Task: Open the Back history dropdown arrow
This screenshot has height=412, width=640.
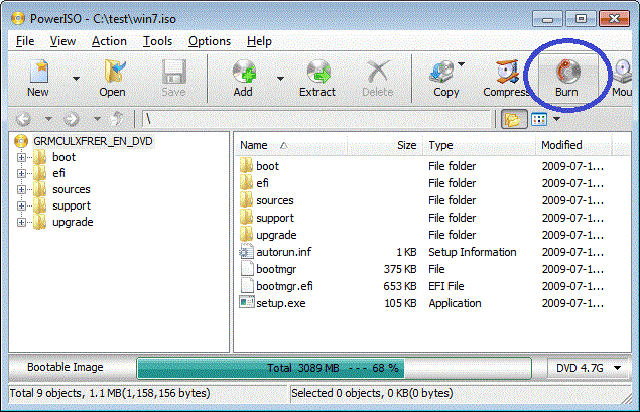Action: pyautogui.click(x=48, y=119)
